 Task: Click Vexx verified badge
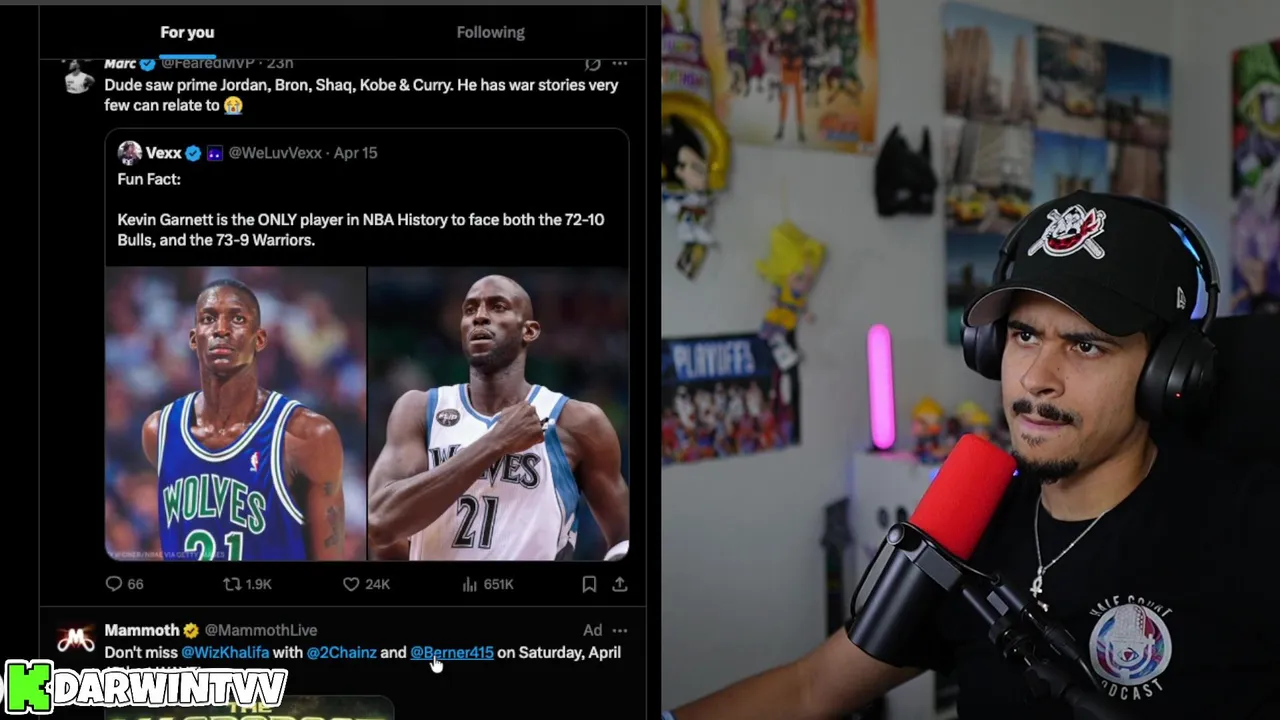(193, 153)
